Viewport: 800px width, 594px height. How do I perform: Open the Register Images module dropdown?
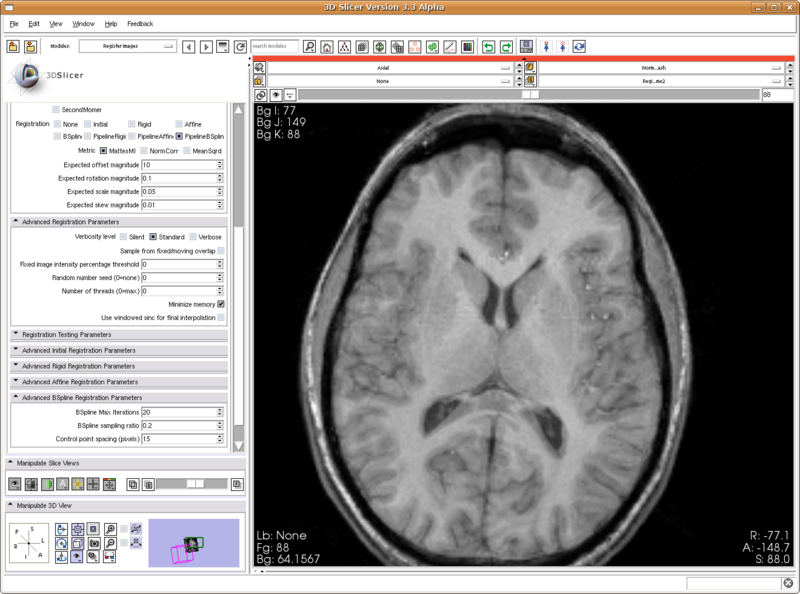coord(127,46)
